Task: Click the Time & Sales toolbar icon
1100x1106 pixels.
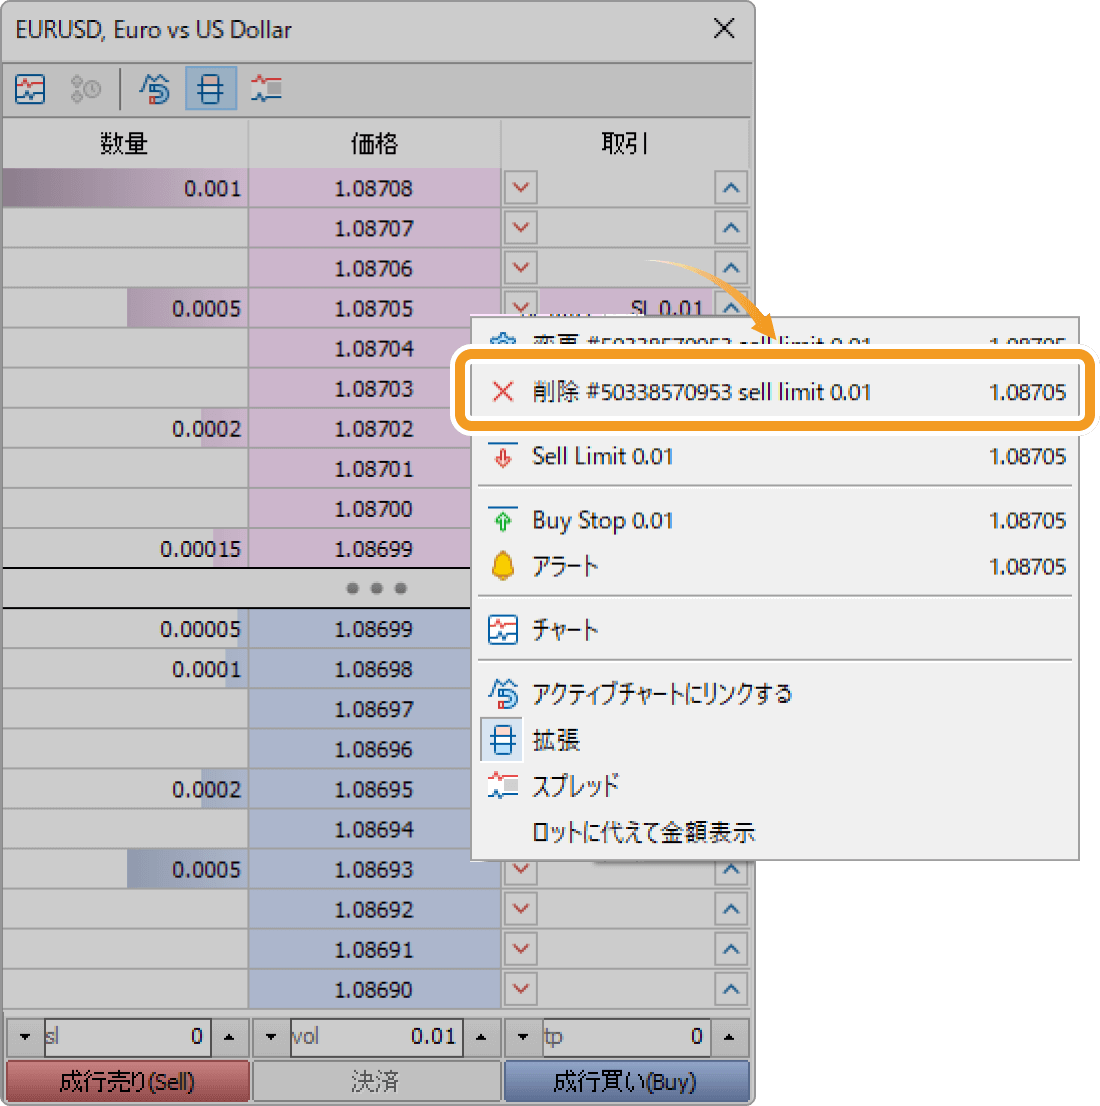Action: click(x=85, y=89)
